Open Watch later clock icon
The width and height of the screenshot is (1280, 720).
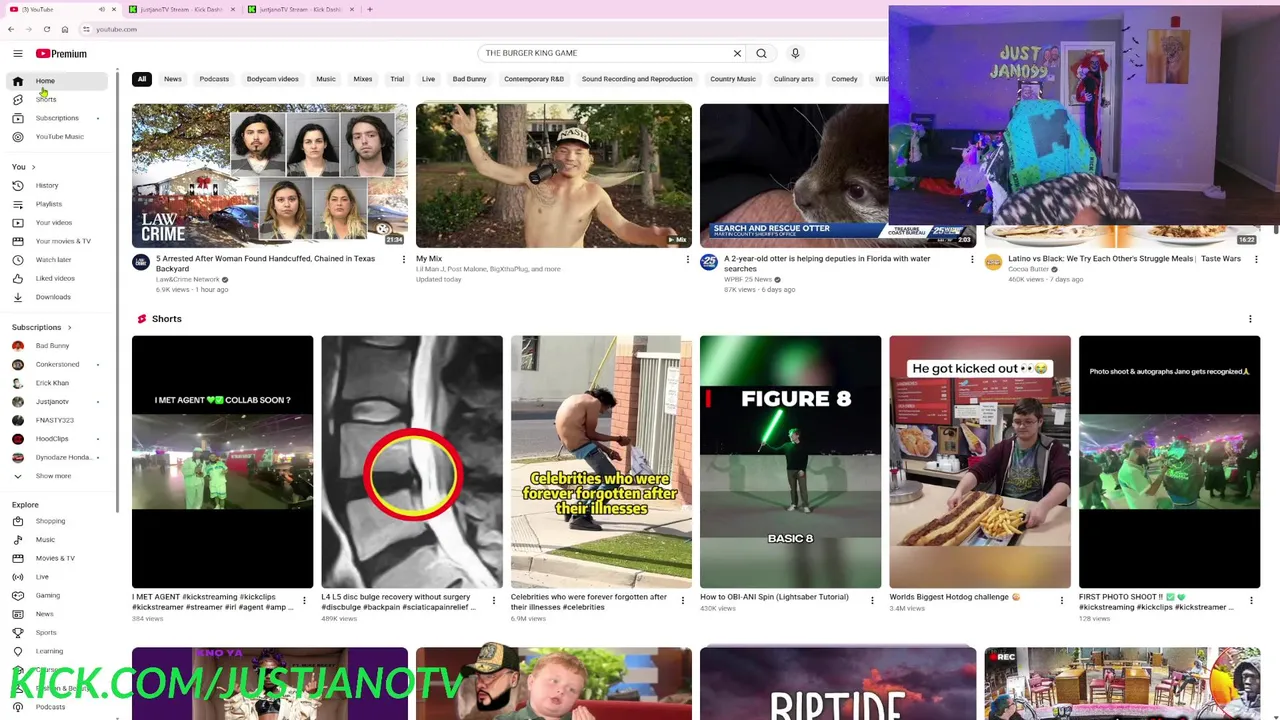pos(17,260)
